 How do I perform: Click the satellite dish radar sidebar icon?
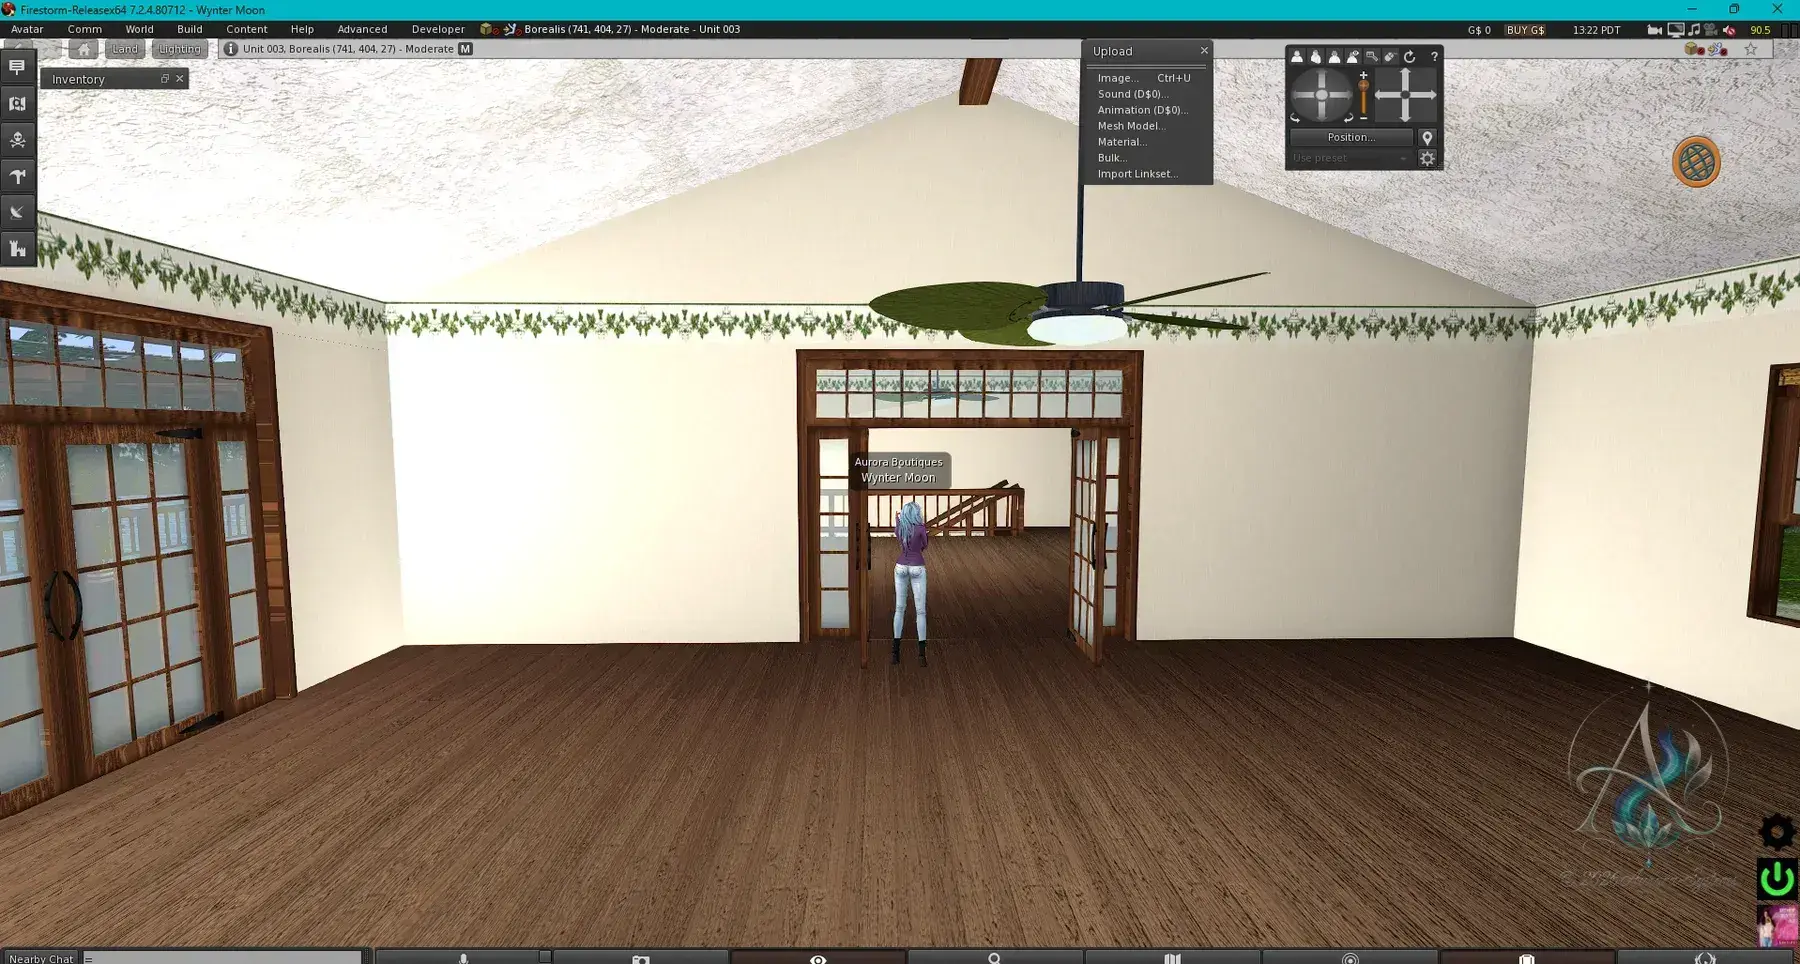pyautogui.click(x=17, y=212)
